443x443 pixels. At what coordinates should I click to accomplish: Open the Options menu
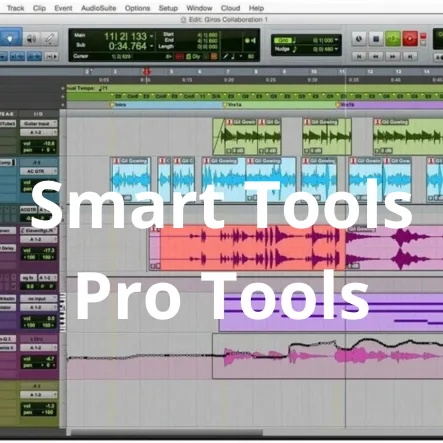point(137,8)
